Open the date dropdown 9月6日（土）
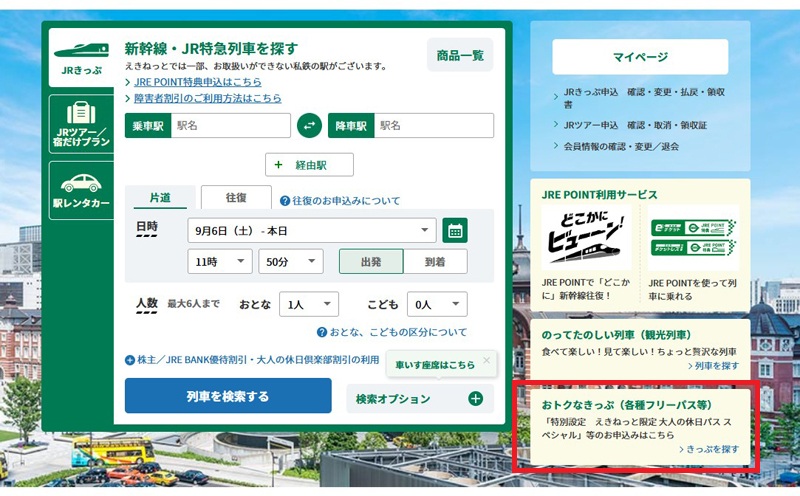Image resolution: width=800 pixels, height=496 pixels. 312,231
